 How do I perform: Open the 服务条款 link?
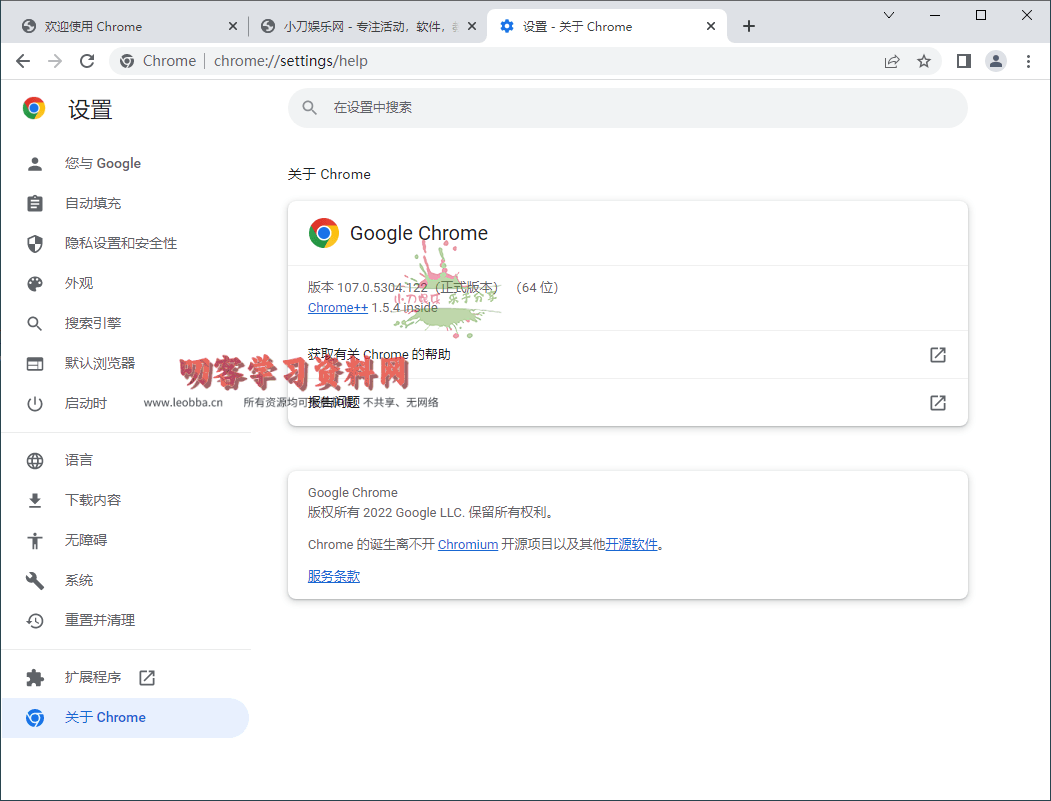point(333,577)
